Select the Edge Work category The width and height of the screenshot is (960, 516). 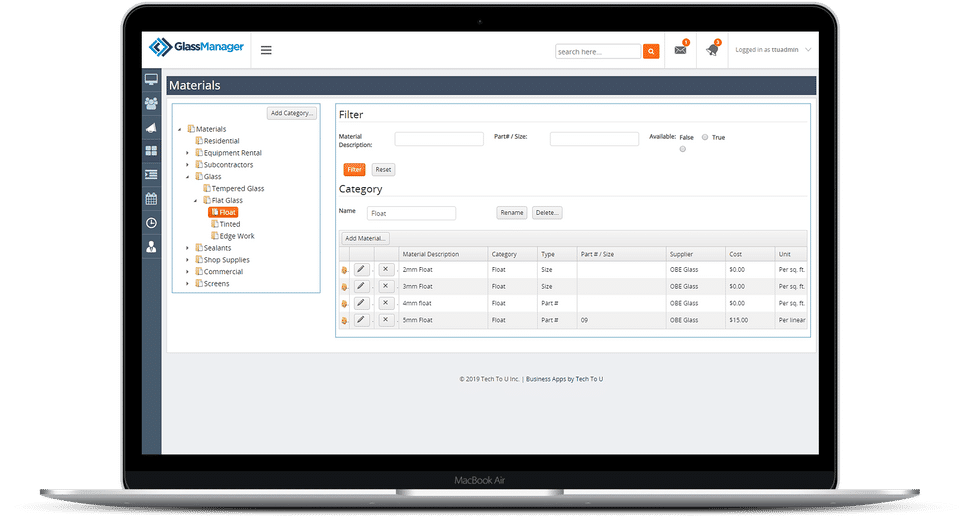[x=237, y=236]
